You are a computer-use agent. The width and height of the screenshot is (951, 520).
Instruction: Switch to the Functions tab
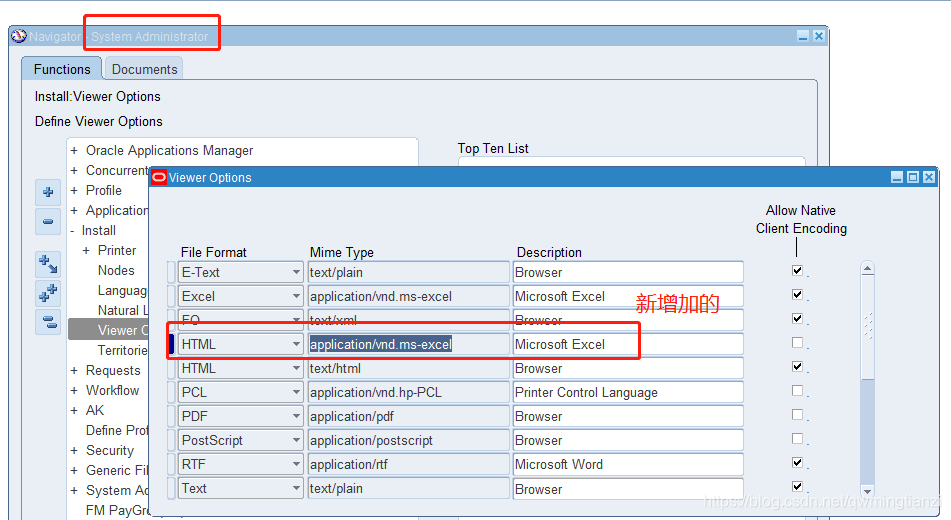pyautogui.click(x=62, y=69)
